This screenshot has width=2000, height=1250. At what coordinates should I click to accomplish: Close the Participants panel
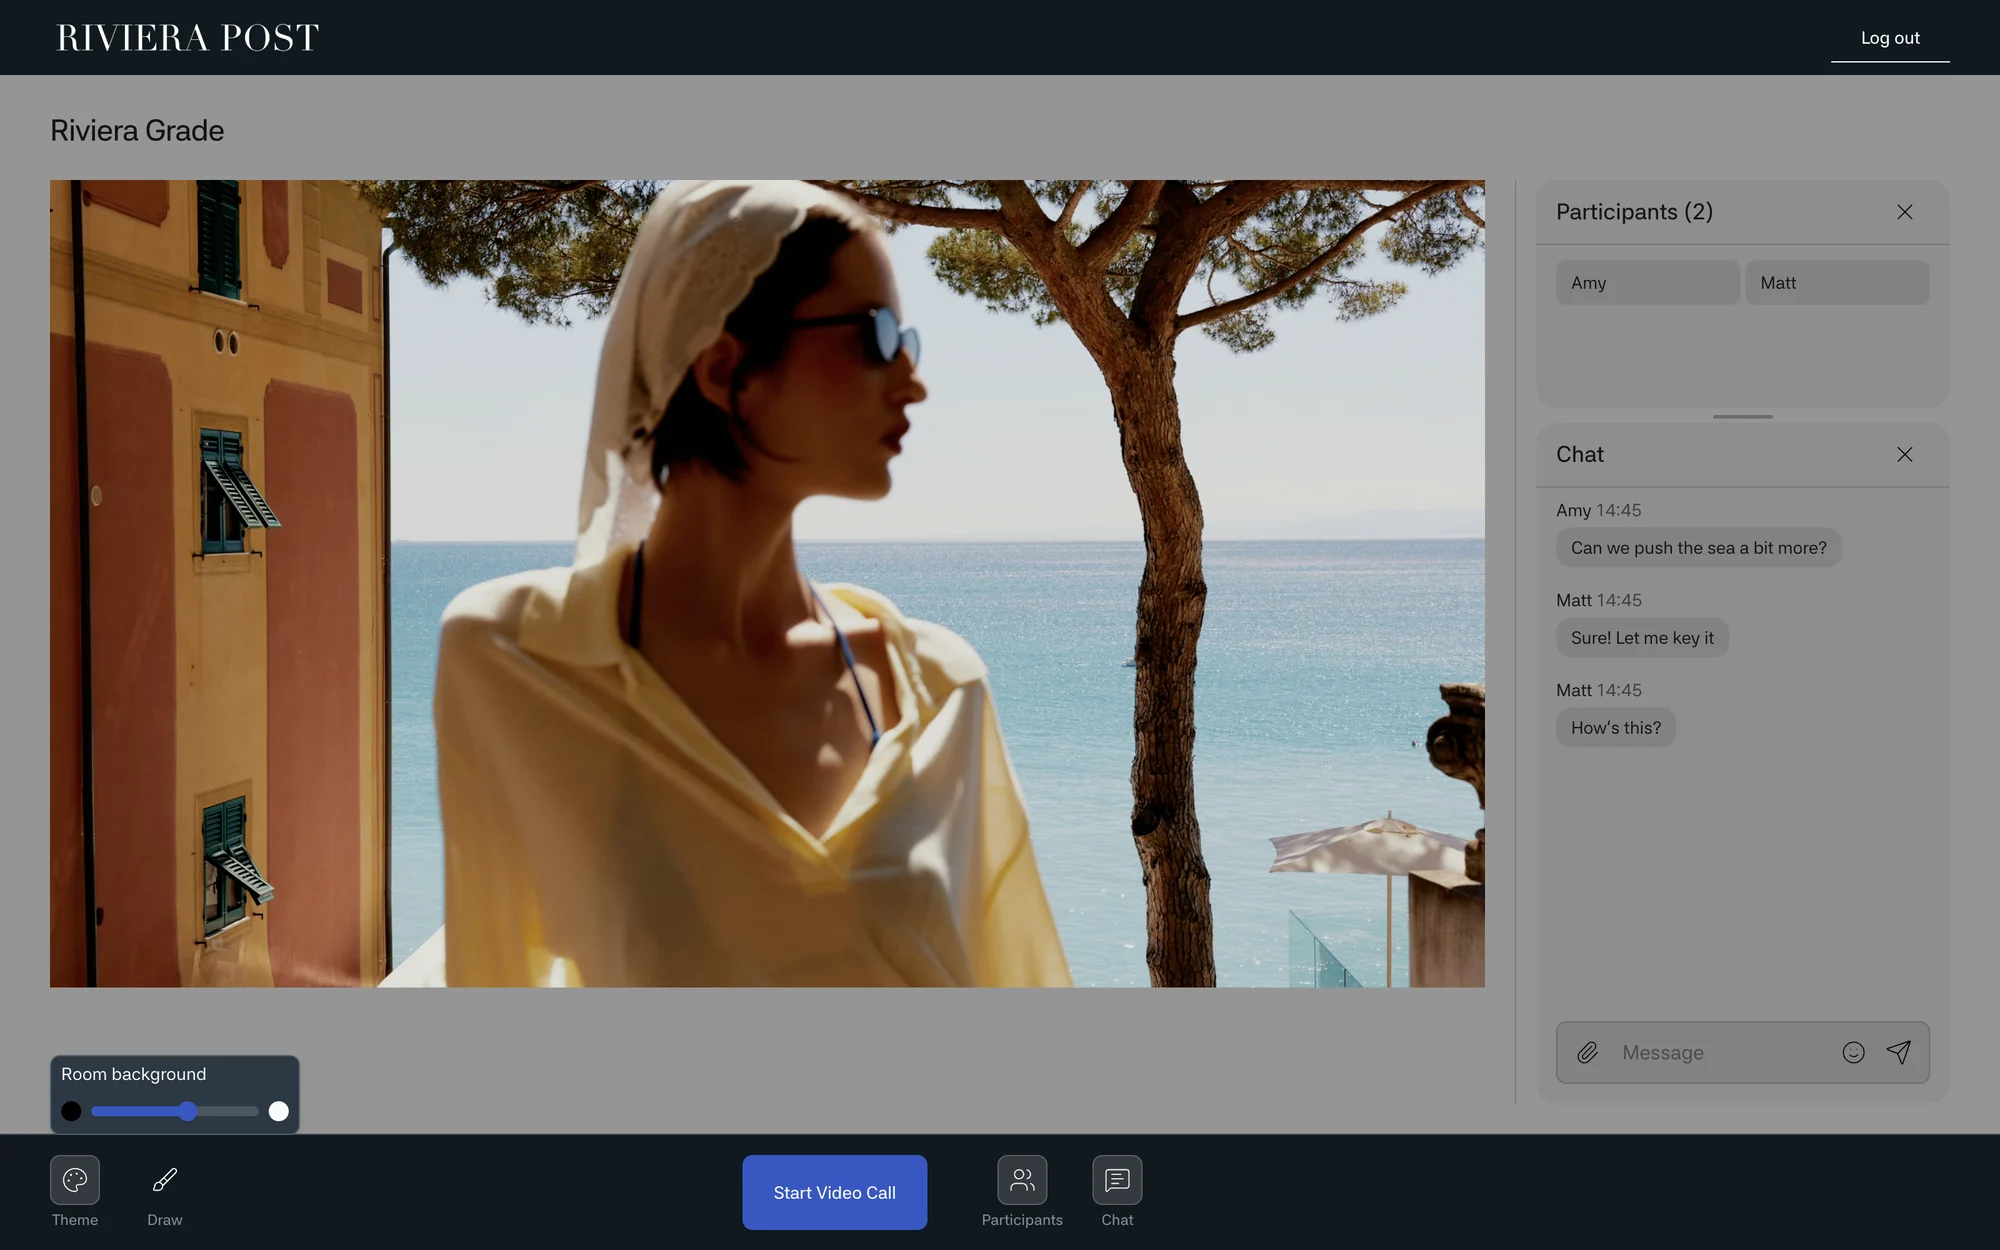click(x=1905, y=212)
